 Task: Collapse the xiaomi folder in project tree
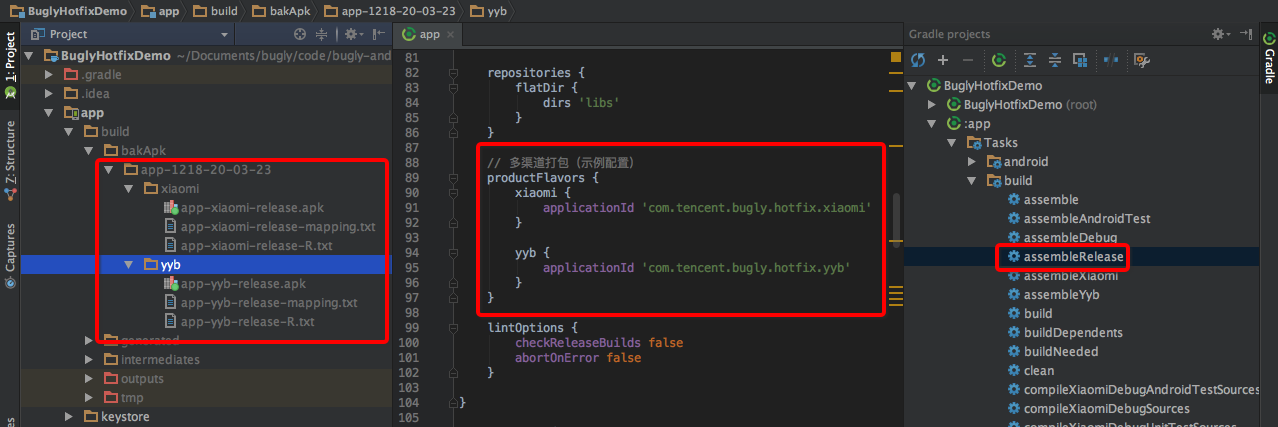[x=130, y=189]
